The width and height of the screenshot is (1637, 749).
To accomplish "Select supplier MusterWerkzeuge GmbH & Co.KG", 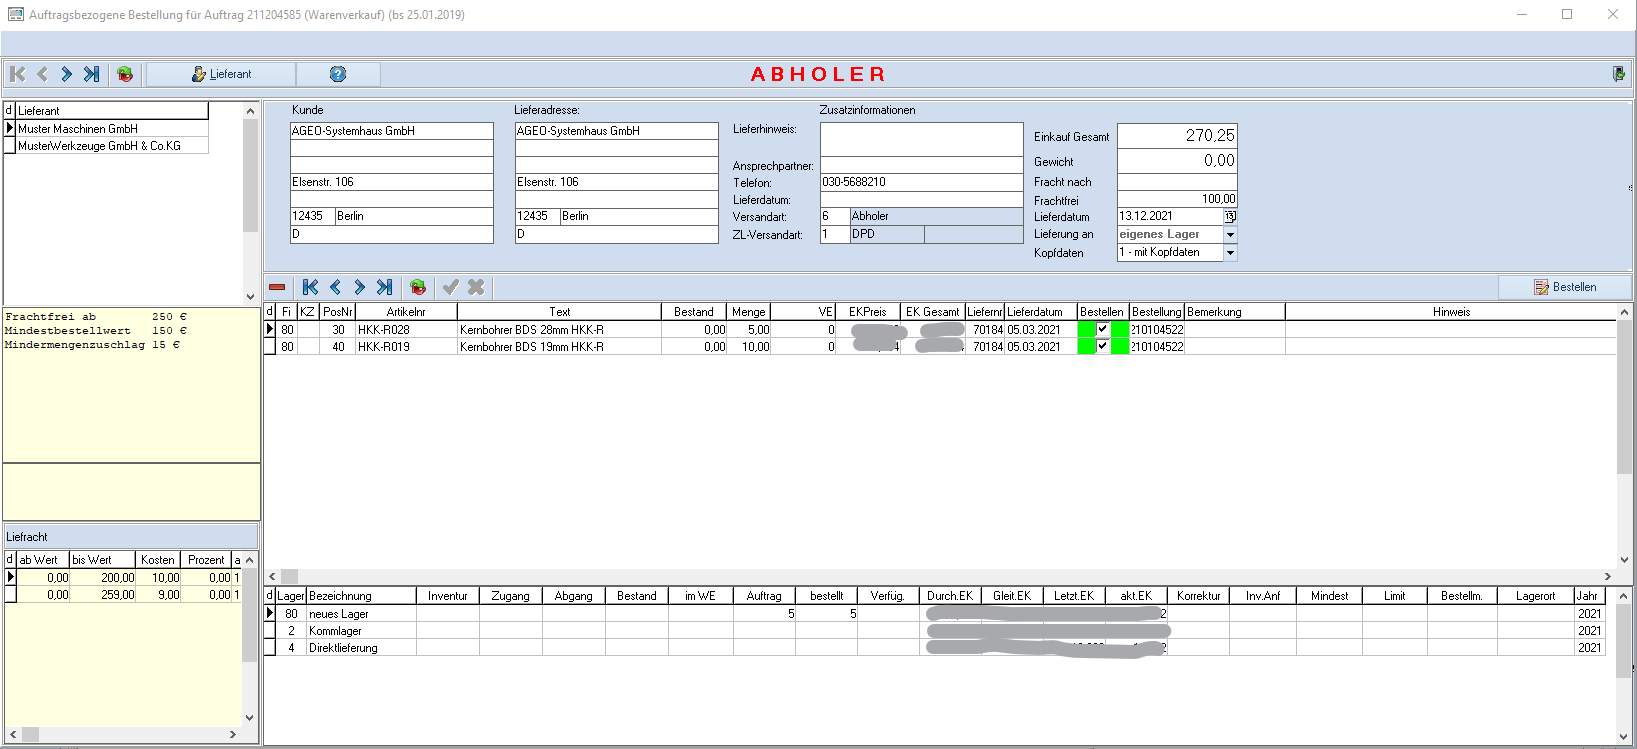I will pos(100,146).
